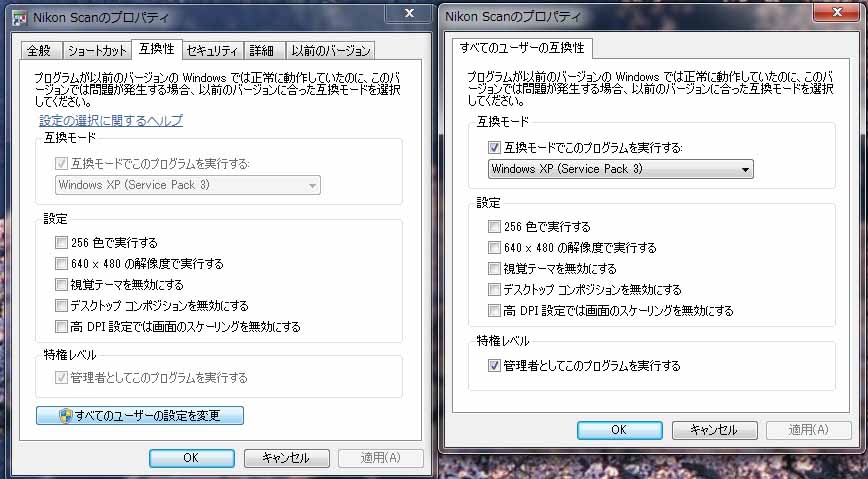Toggle 管理者として実行 checkbox in left dialog

[61, 378]
